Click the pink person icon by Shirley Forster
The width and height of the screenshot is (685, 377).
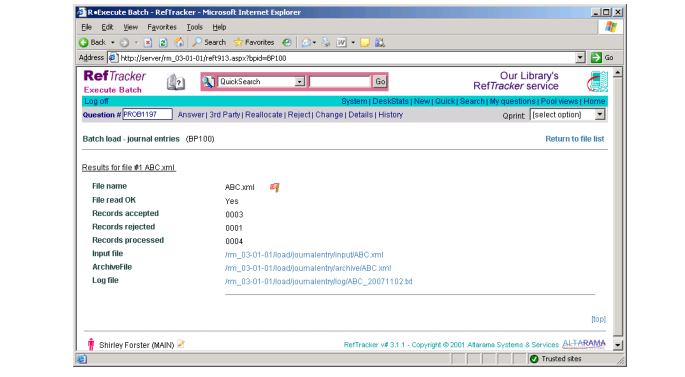pos(91,344)
